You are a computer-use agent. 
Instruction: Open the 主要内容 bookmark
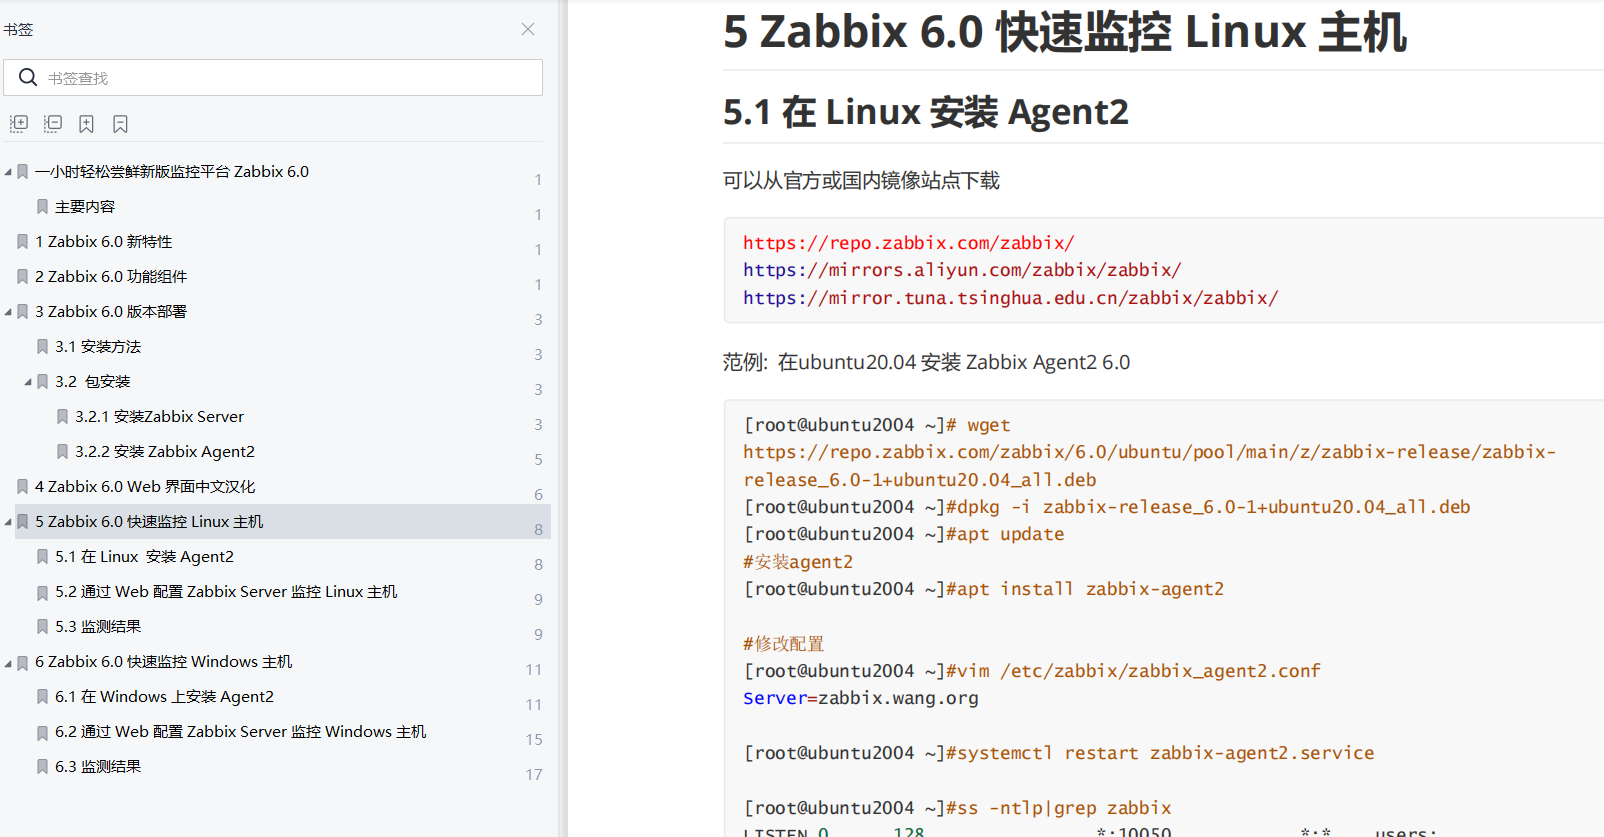point(85,207)
